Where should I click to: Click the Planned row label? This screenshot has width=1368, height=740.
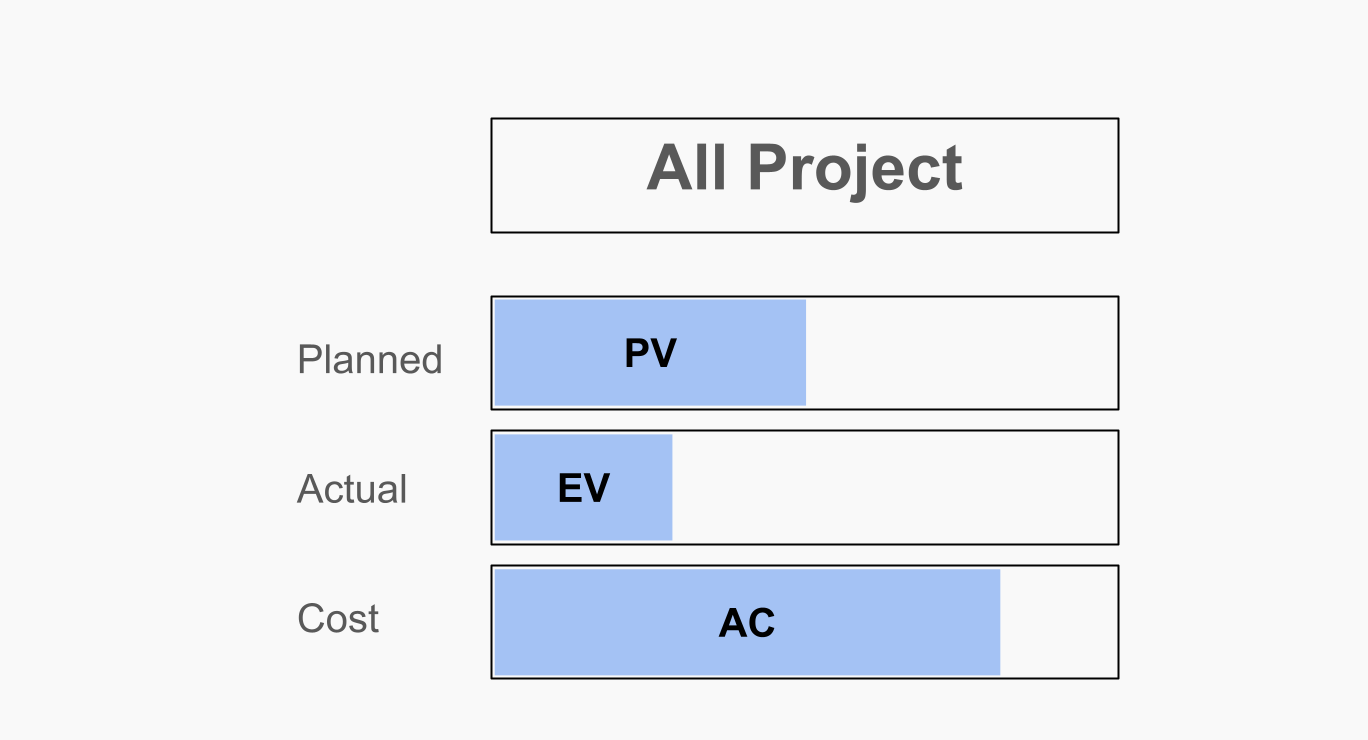coord(369,360)
